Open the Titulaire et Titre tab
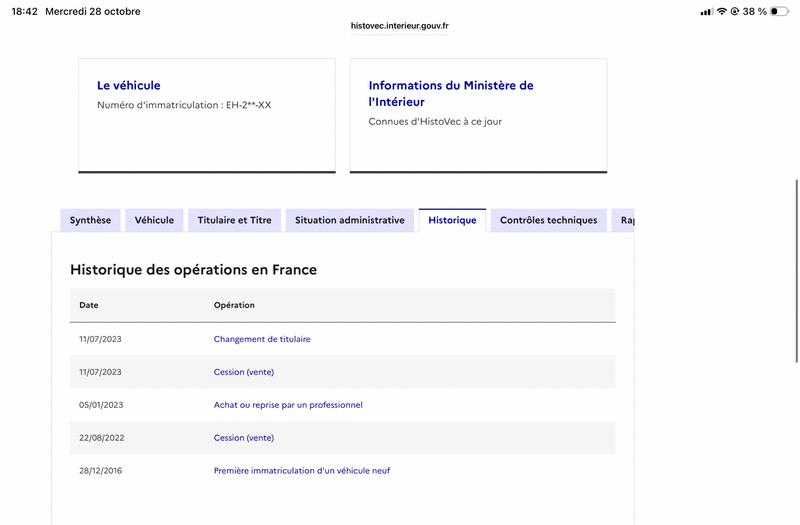Image resolution: width=800 pixels, height=525 pixels. [234, 220]
